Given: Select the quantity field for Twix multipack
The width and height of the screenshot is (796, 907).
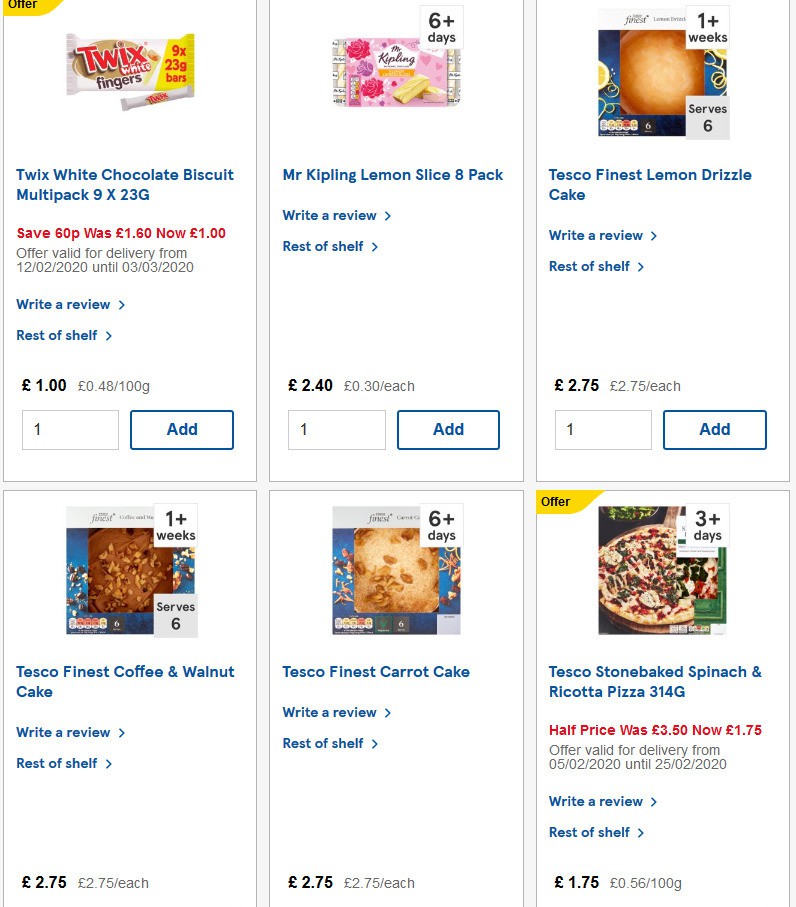Looking at the screenshot, I should tap(70, 429).
